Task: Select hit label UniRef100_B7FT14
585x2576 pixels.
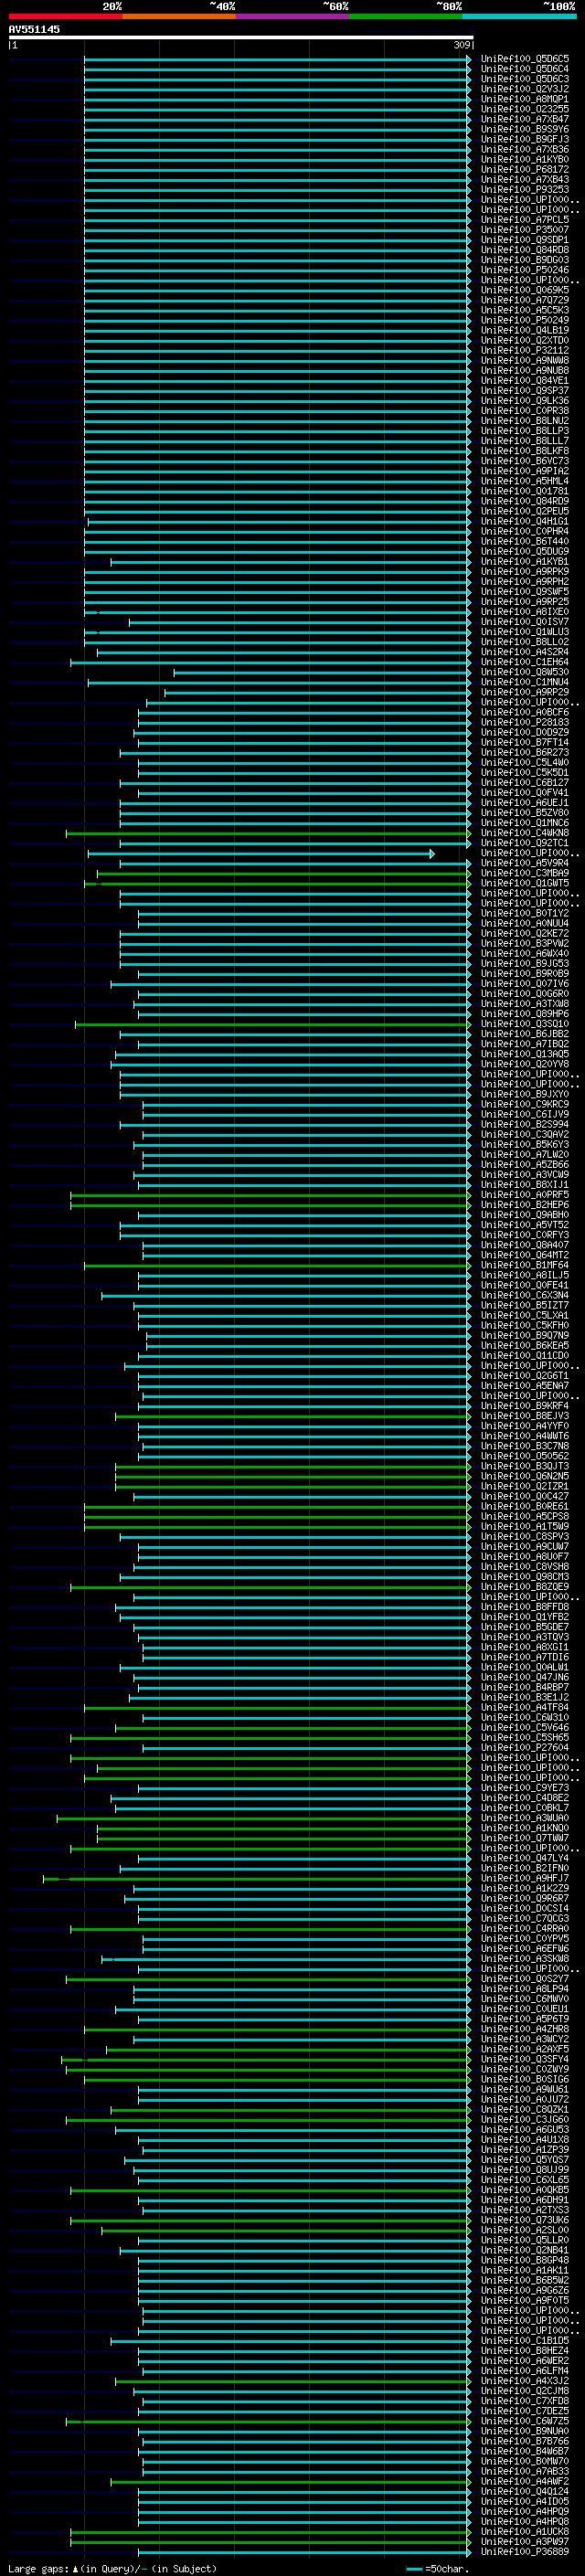Action: tap(525, 743)
